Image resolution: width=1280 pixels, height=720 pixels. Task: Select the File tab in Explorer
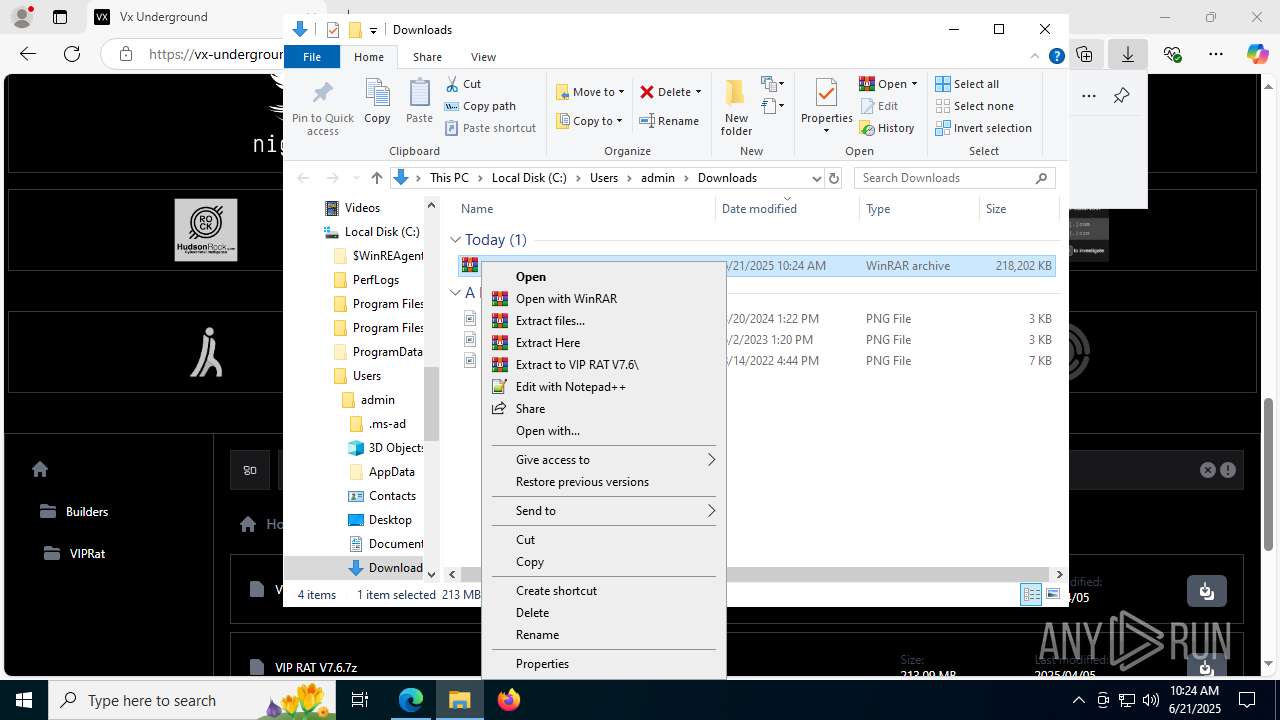[312, 57]
